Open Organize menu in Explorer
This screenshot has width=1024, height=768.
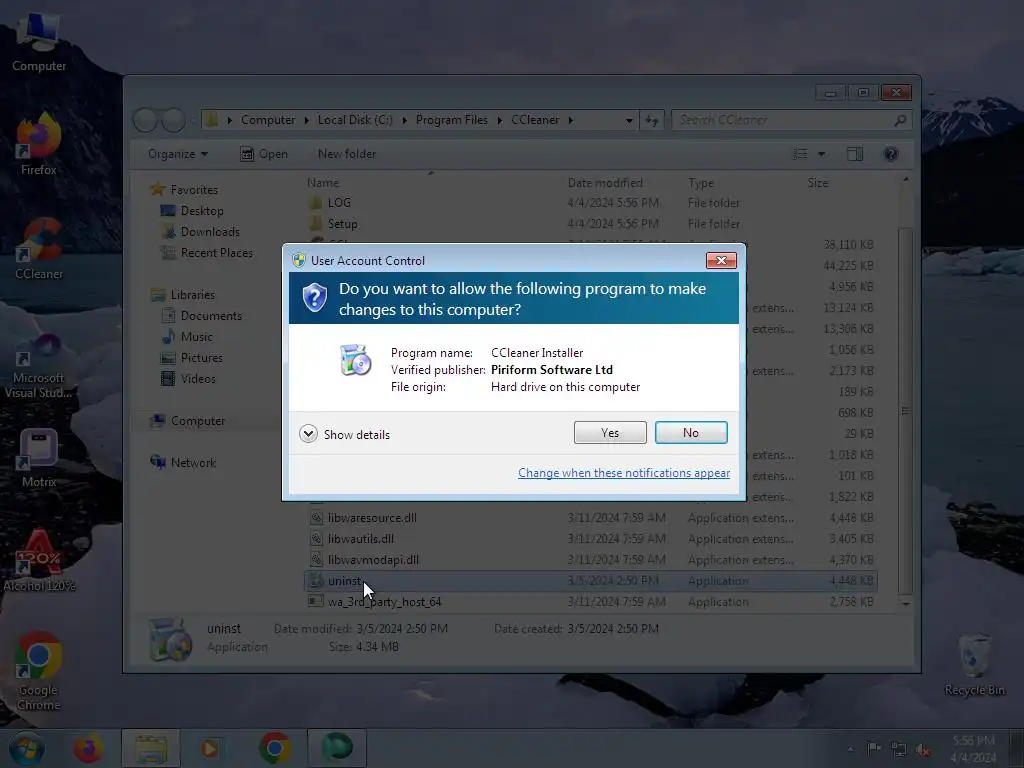pos(178,154)
